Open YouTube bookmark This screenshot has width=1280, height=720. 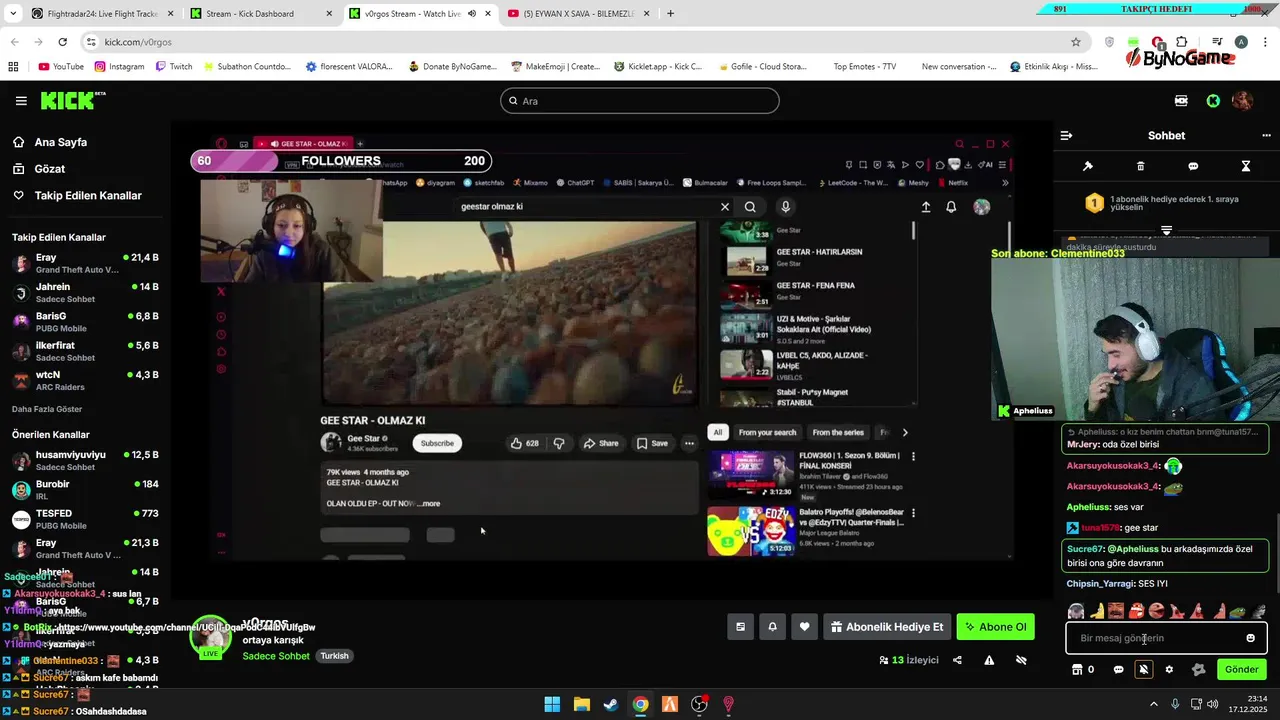[x=60, y=67]
